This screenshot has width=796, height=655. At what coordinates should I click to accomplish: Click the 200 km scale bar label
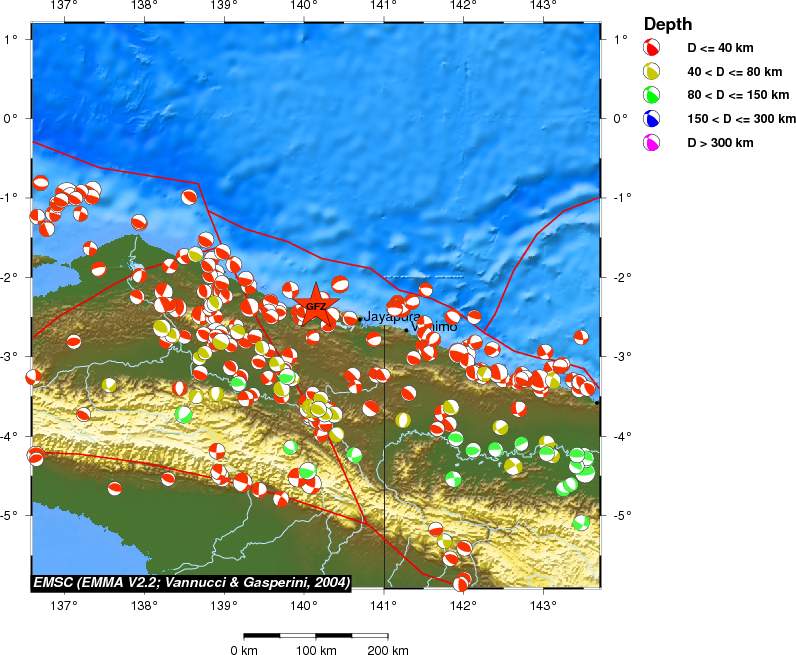coord(386,650)
